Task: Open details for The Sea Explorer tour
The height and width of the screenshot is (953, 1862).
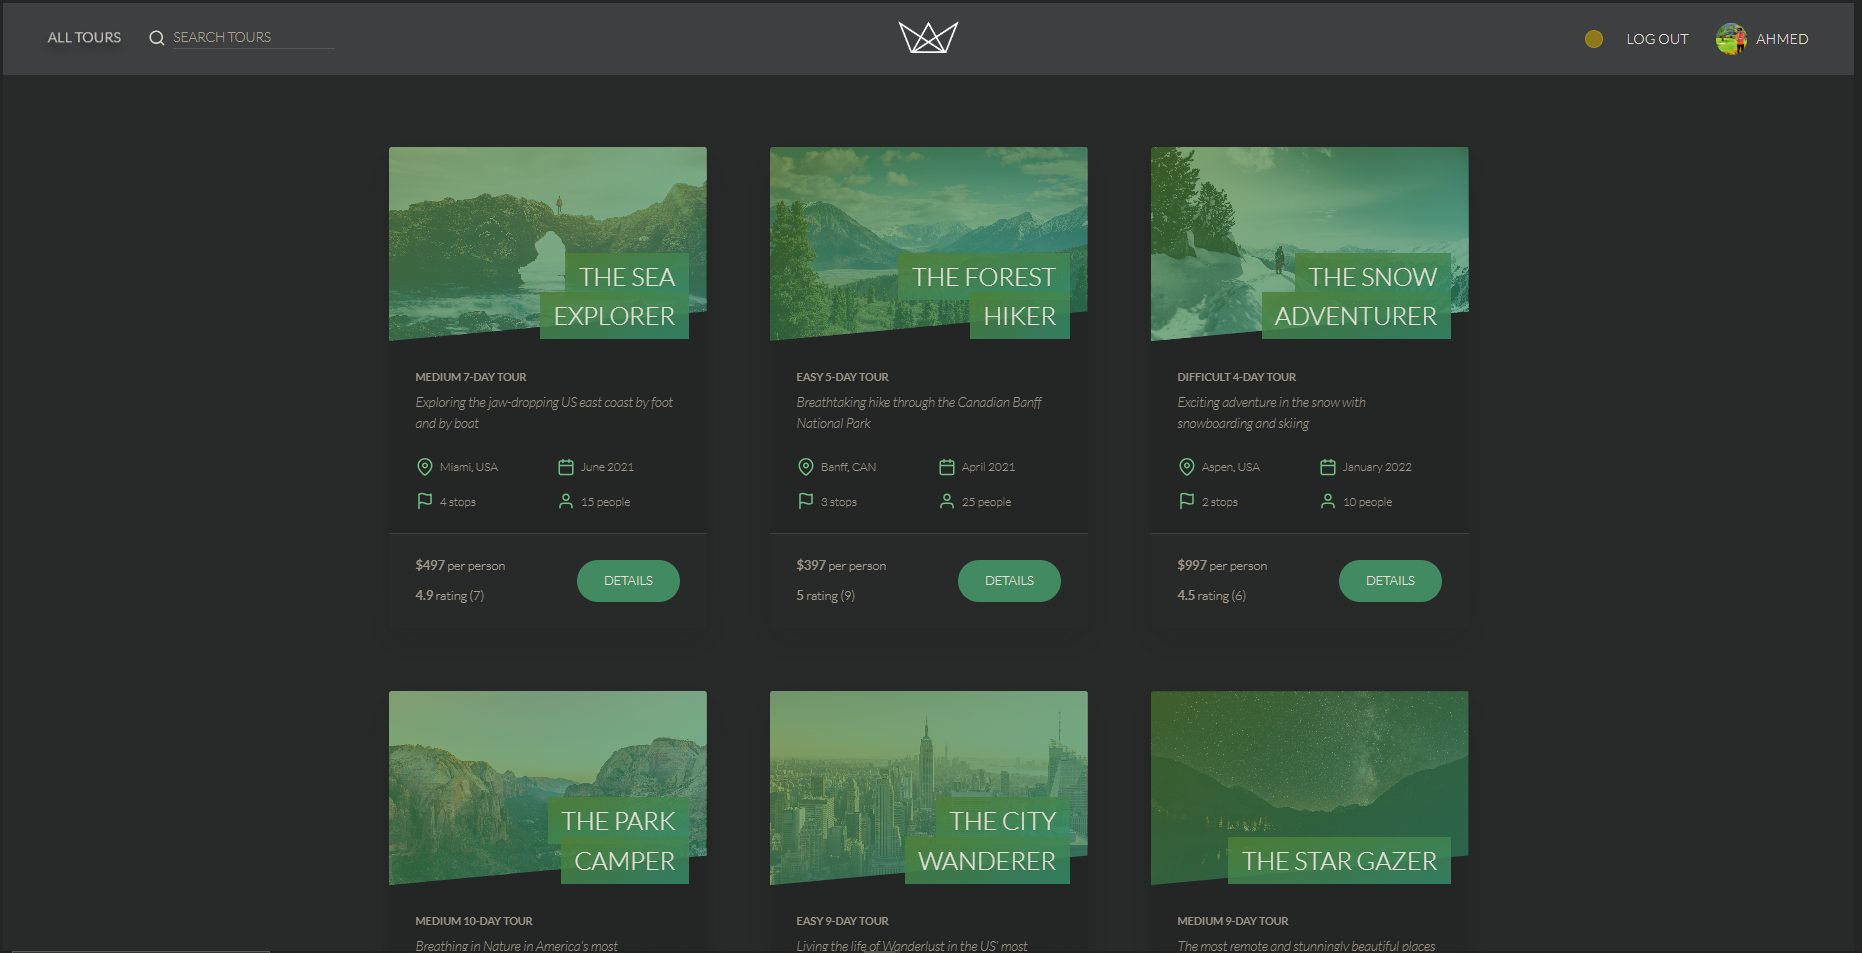Action: (628, 580)
